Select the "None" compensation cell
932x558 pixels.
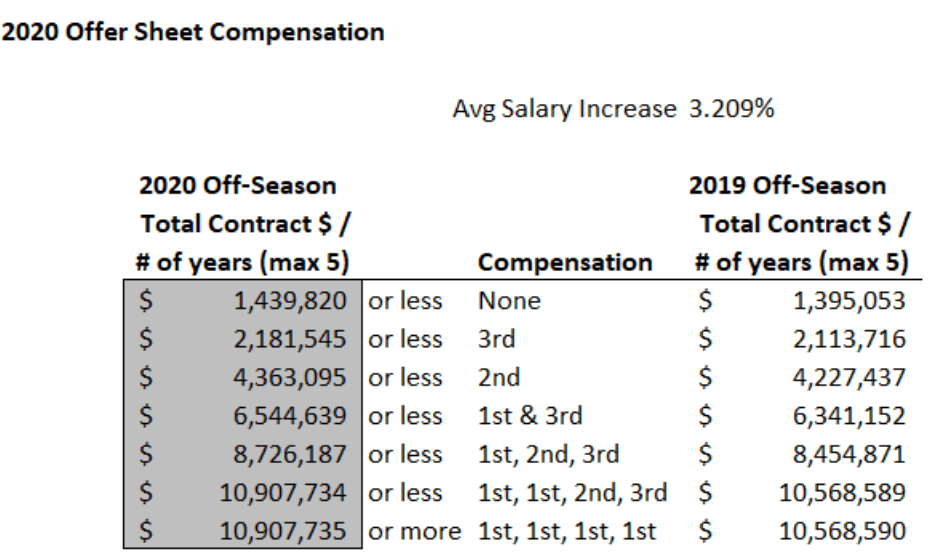pos(509,301)
